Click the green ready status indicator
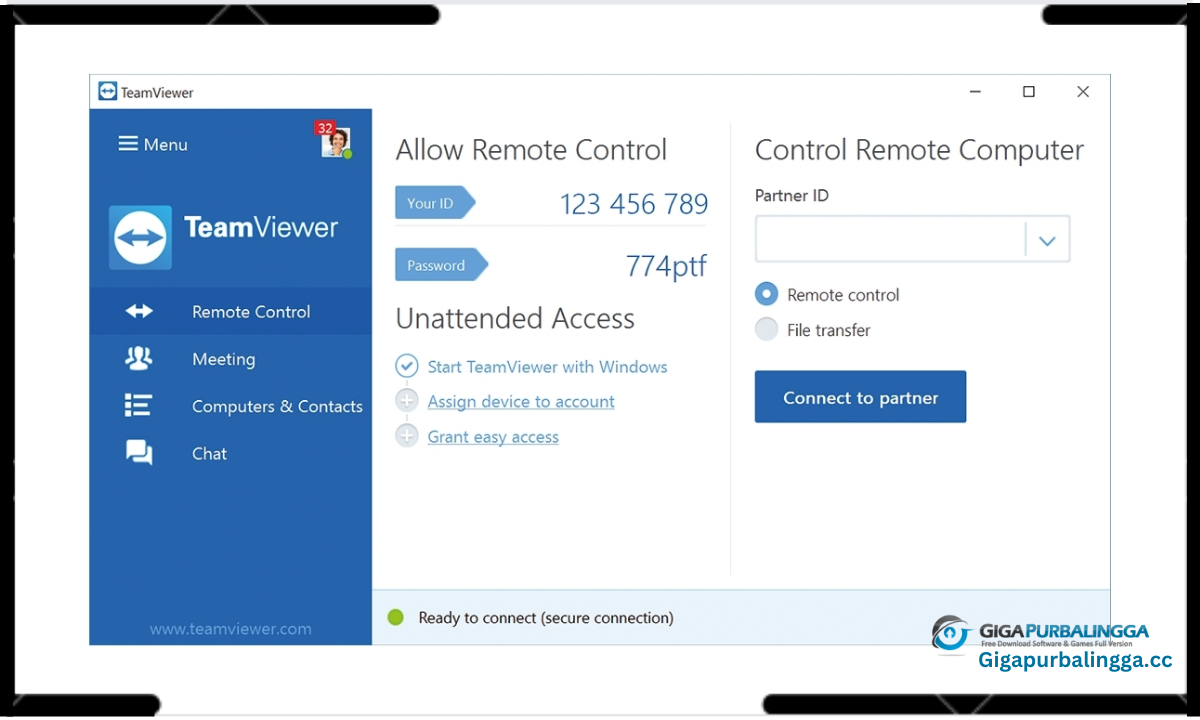Viewport: 1200px width, 720px height. [395, 617]
